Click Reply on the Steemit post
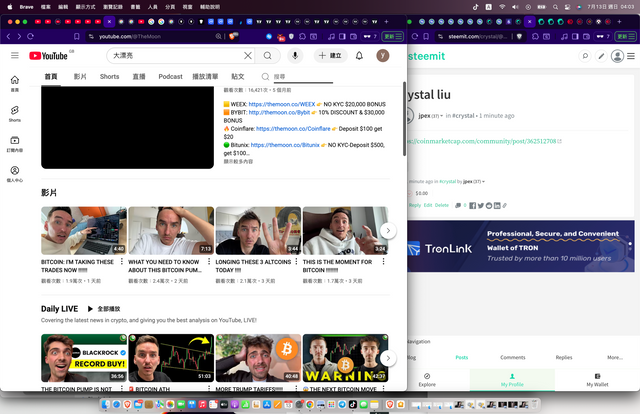The height and width of the screenshot is (414, 640). click(x=415, y=205)
